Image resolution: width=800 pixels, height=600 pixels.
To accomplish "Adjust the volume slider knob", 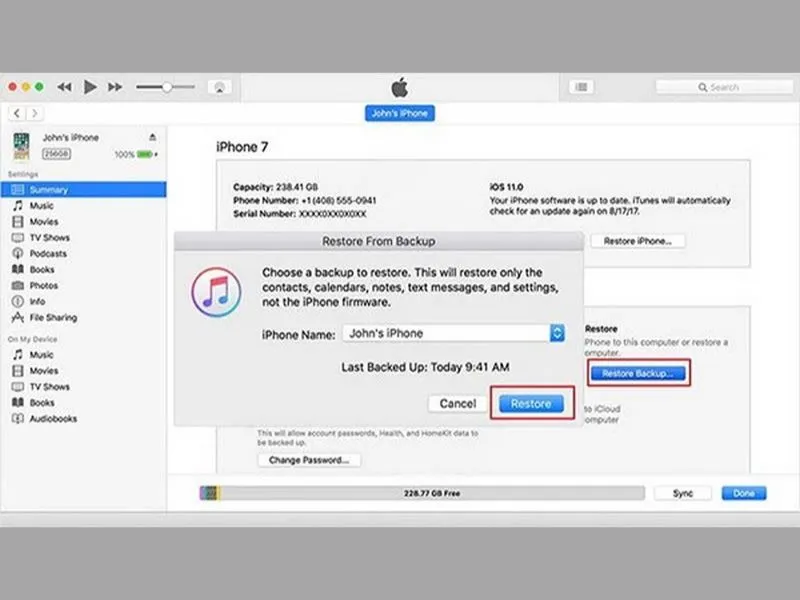I will (x=167, y=87).
